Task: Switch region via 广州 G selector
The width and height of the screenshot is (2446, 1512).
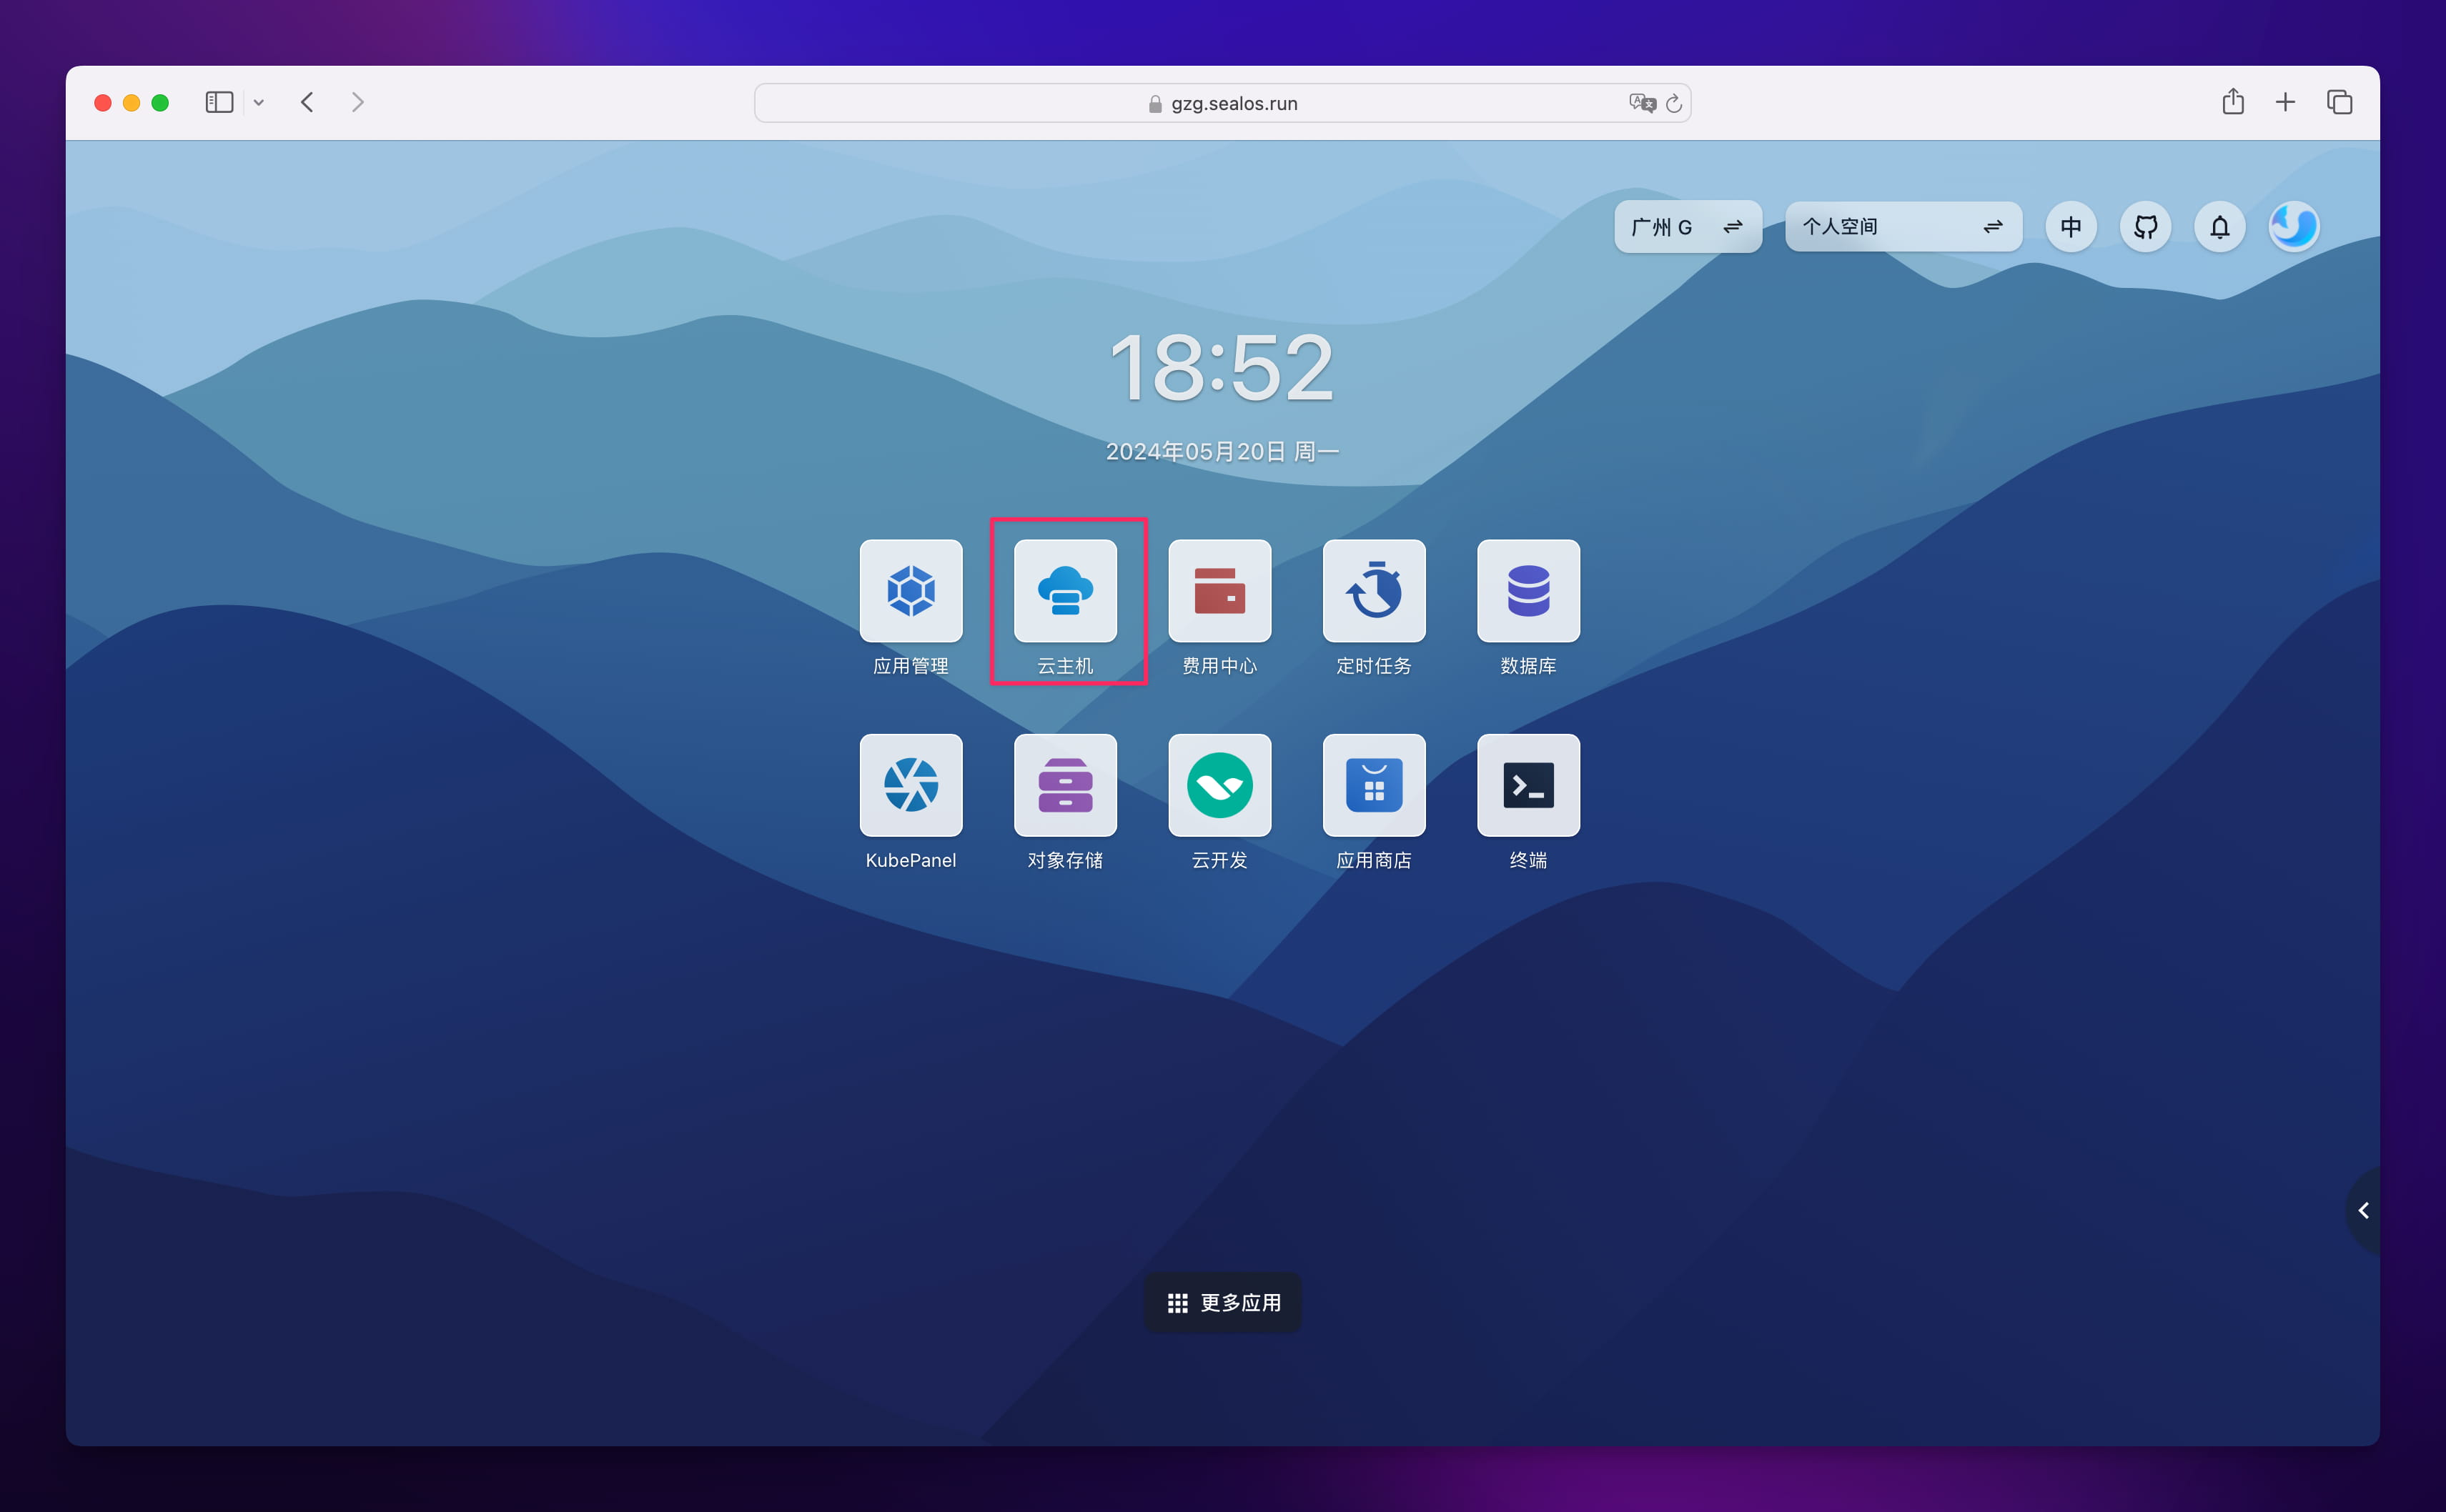Action: pyautogui.click(x=1687, y=227)
